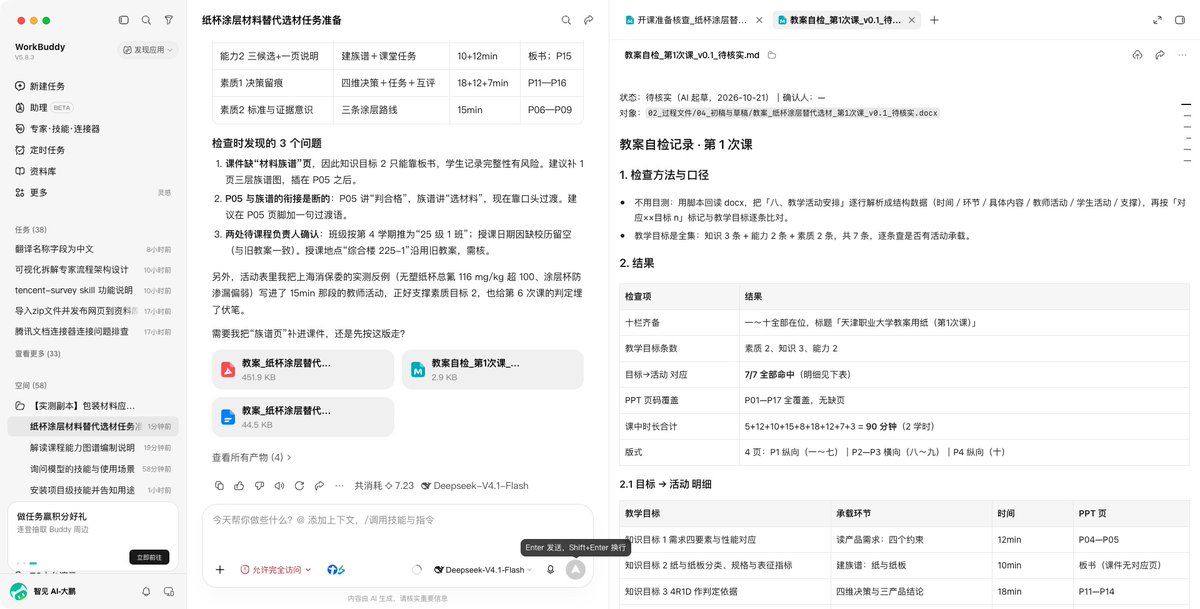Open task 可视化拆解专家流程架构设计
The image size is (1200, 609).
click(x=93, y=269)
